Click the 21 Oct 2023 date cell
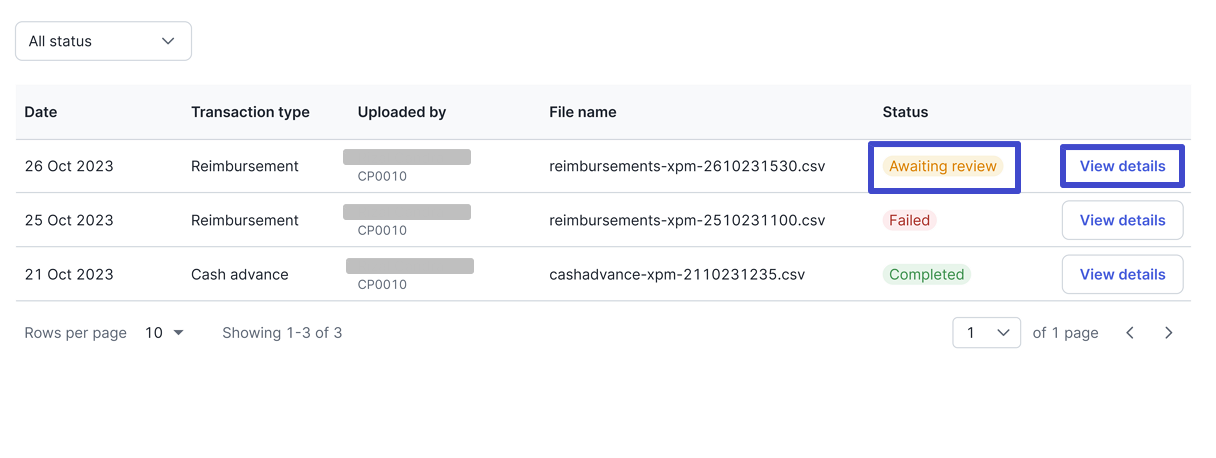 point(69,274)
